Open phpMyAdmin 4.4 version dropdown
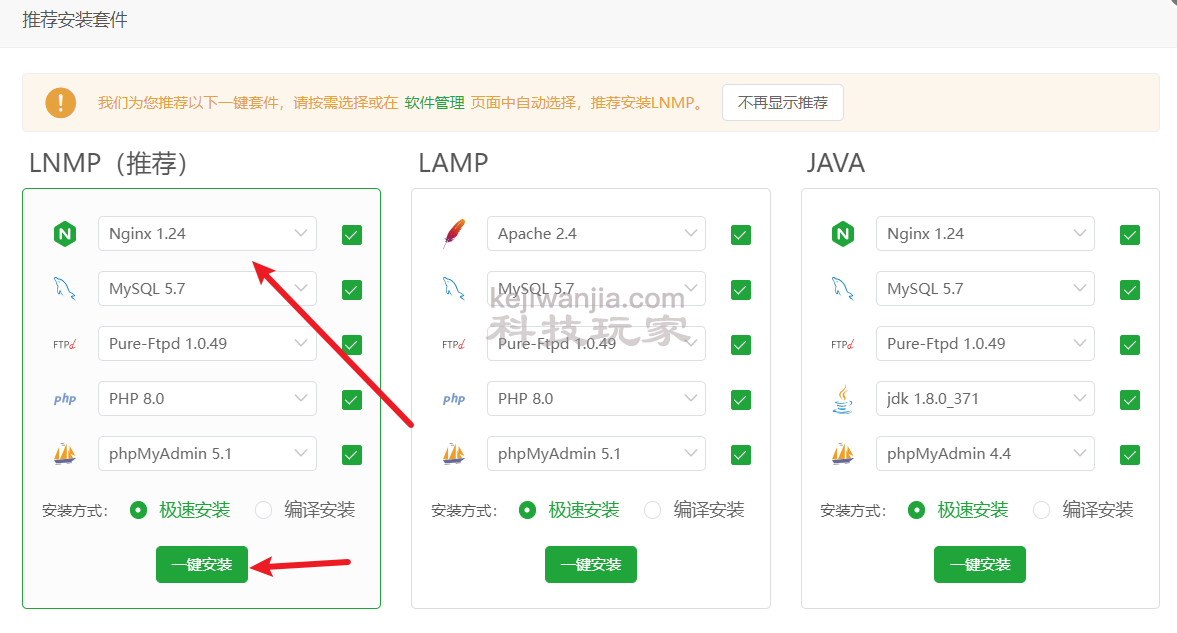The image size is (1177, 633). click(x=985, y=454)
